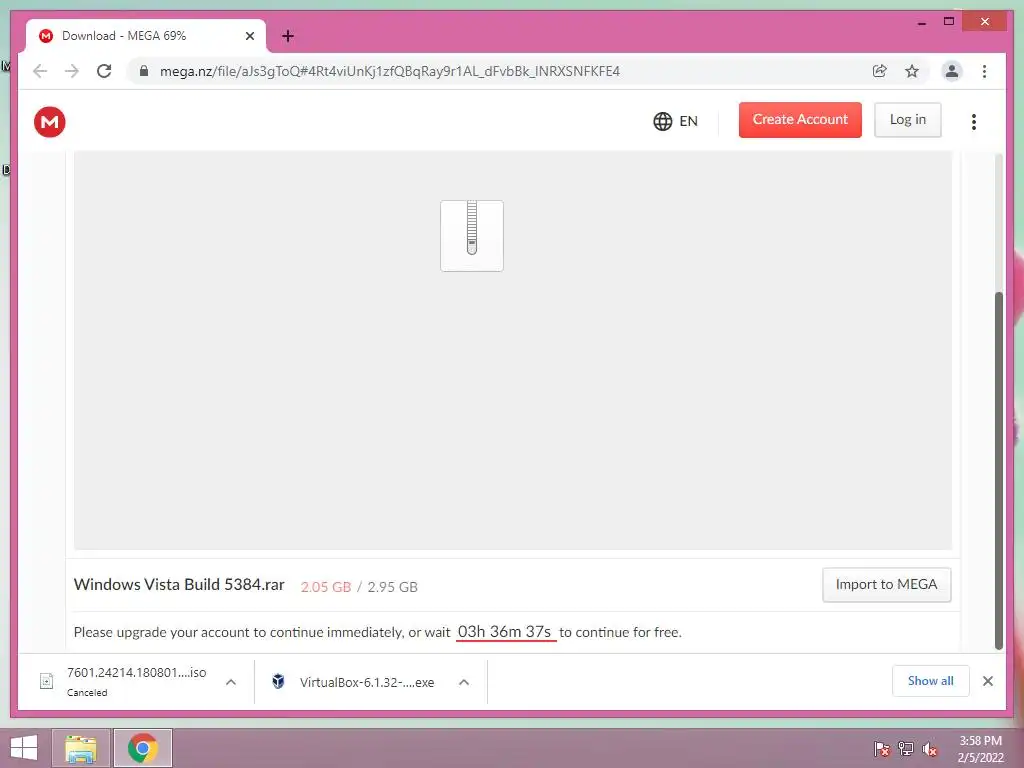Close the downloads bar with X
Screen dimensions: 1024x768
click(988, 681)
